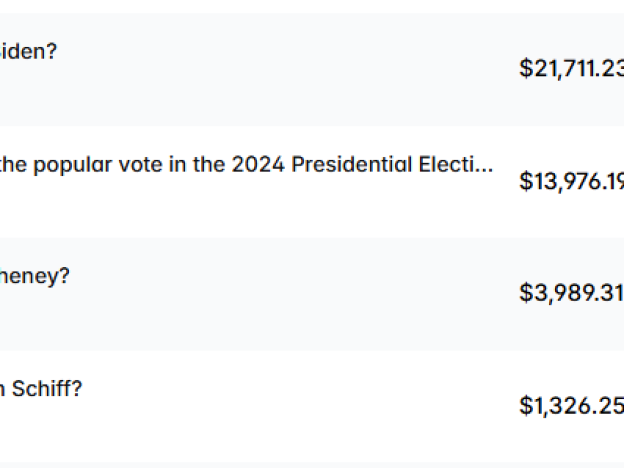Click the $13,976.19 amount
This screenshot has height=468, width=624.
tap(571, 181)
